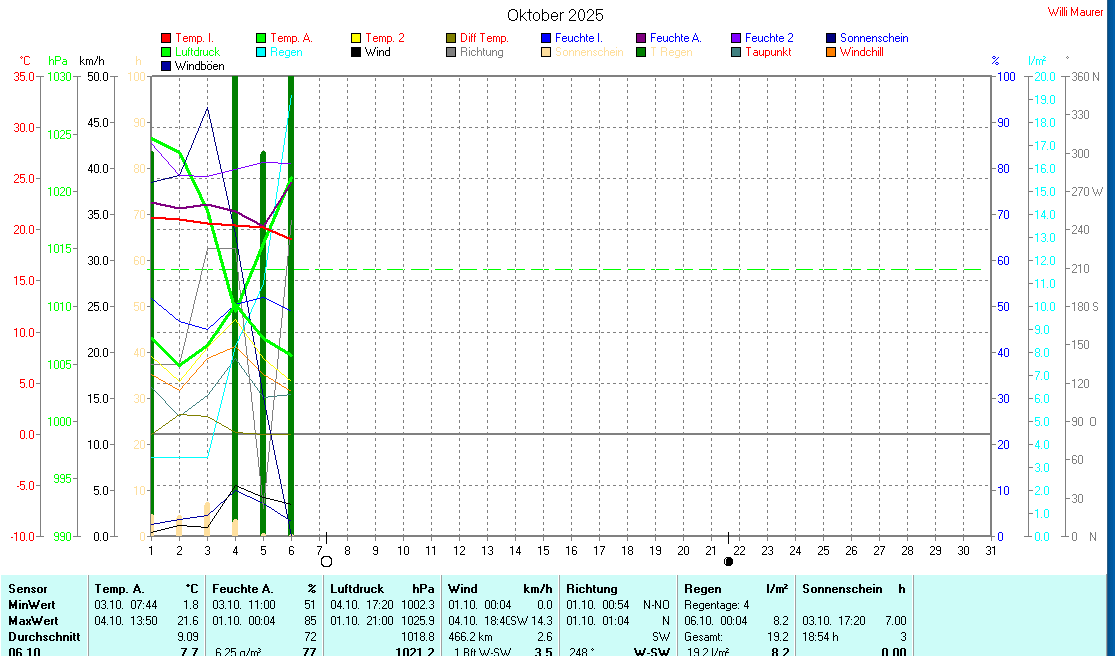Click the Windböen legend swatch
The image size is (1115, 656).
(166, 66)
